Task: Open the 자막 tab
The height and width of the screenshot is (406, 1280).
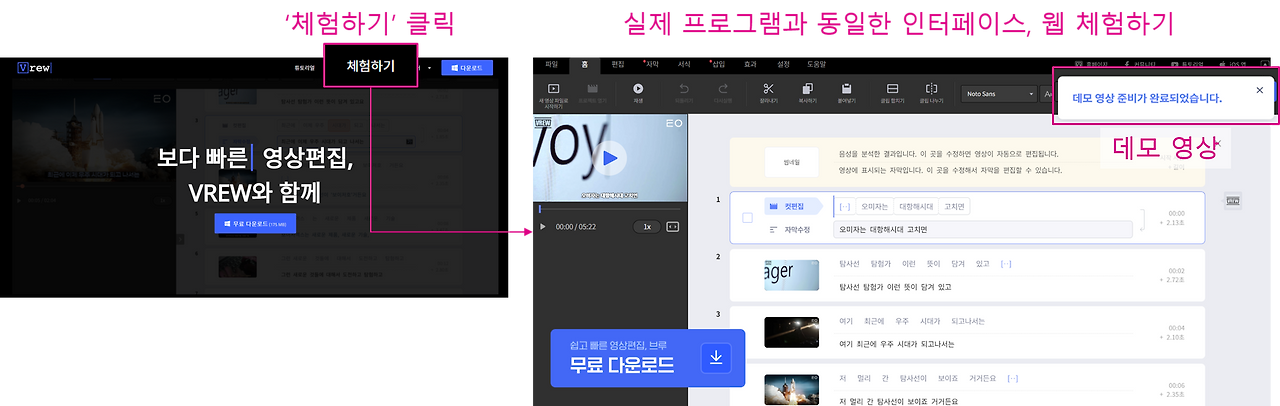Action: pos(651,64)
